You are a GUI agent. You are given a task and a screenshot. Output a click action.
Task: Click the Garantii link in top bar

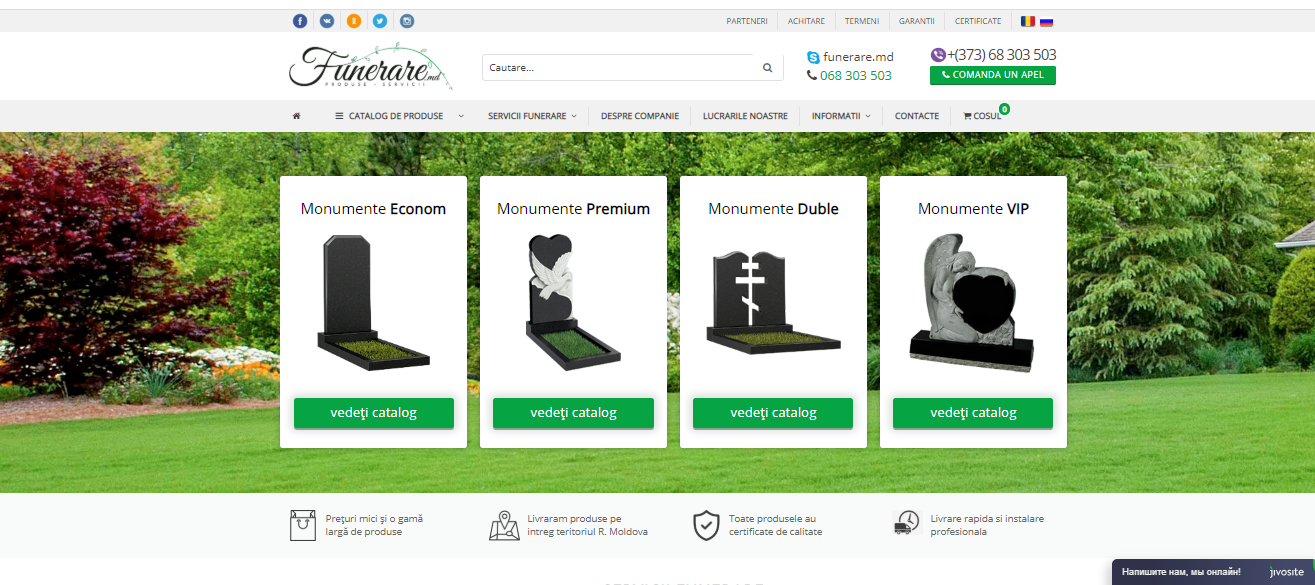(916, 21)
